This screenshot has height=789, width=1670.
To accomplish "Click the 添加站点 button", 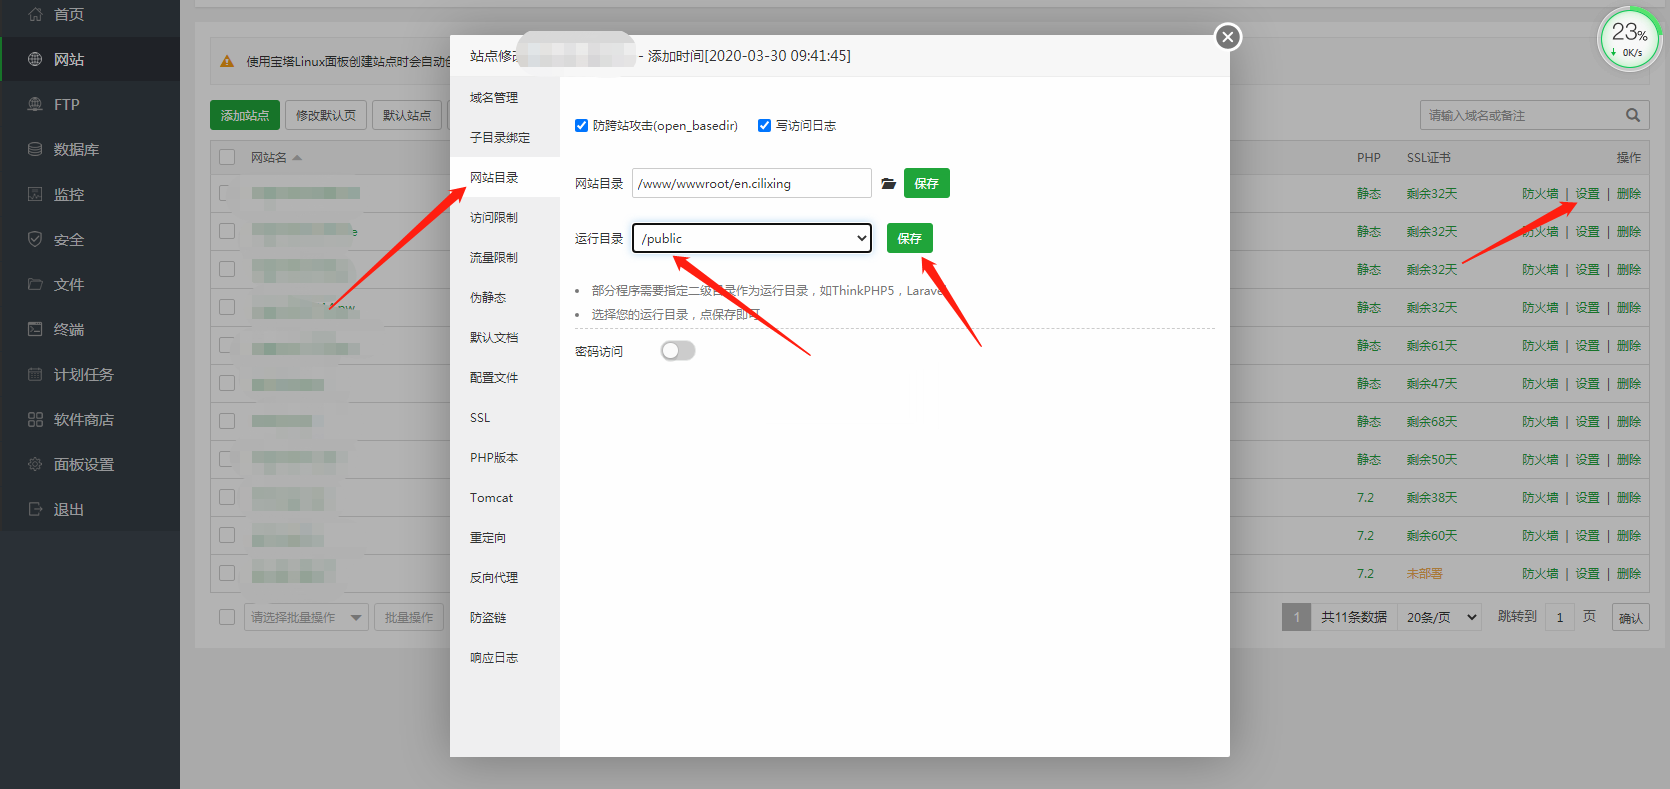I will point(245,115).
